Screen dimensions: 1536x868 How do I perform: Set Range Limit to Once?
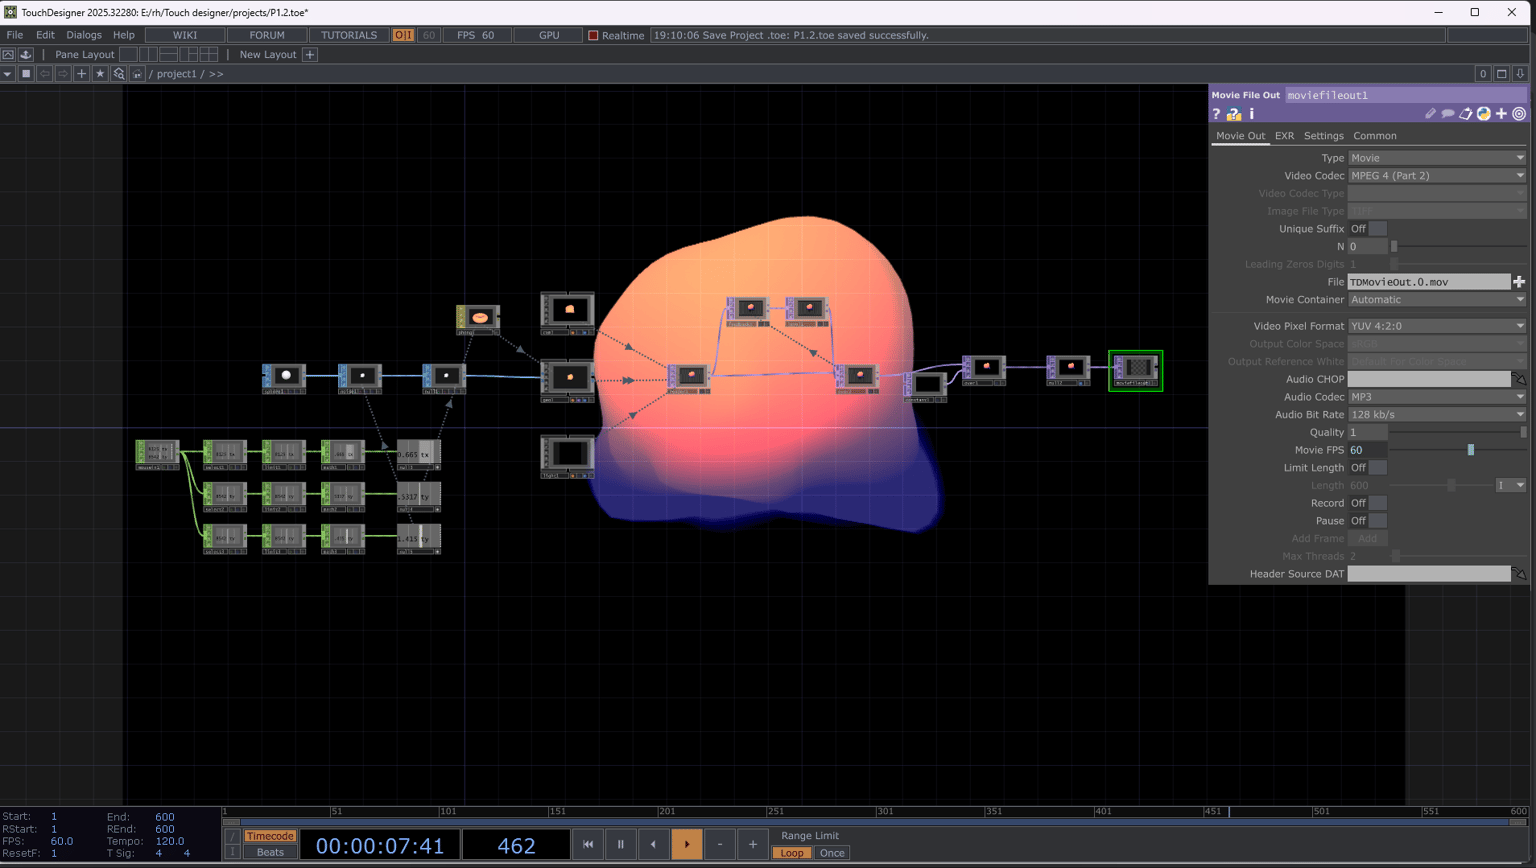coord(832,853)
